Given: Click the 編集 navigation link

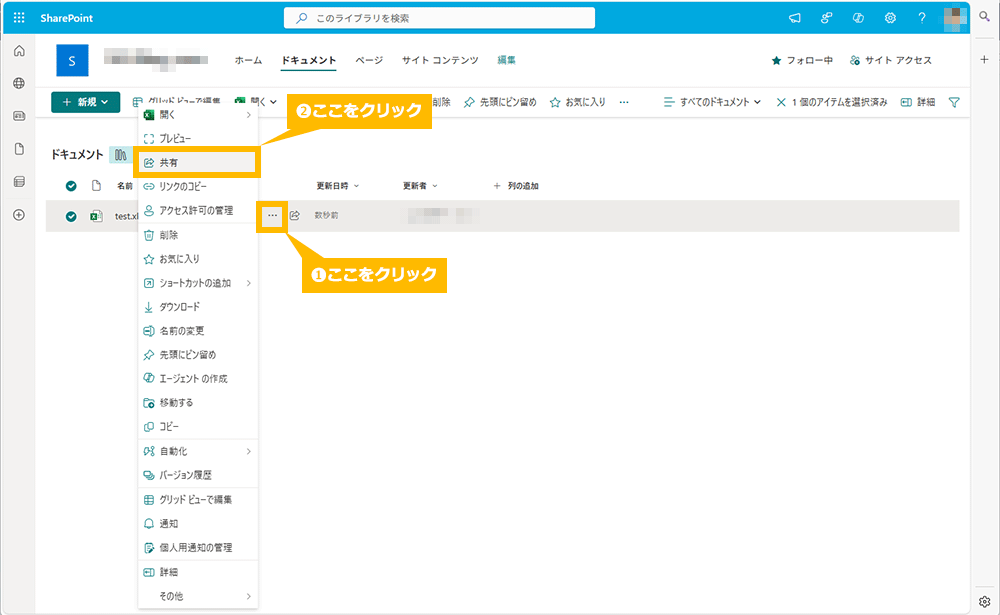Looking at the screenshot, I should pyautogui.click(x=506, y=60).
